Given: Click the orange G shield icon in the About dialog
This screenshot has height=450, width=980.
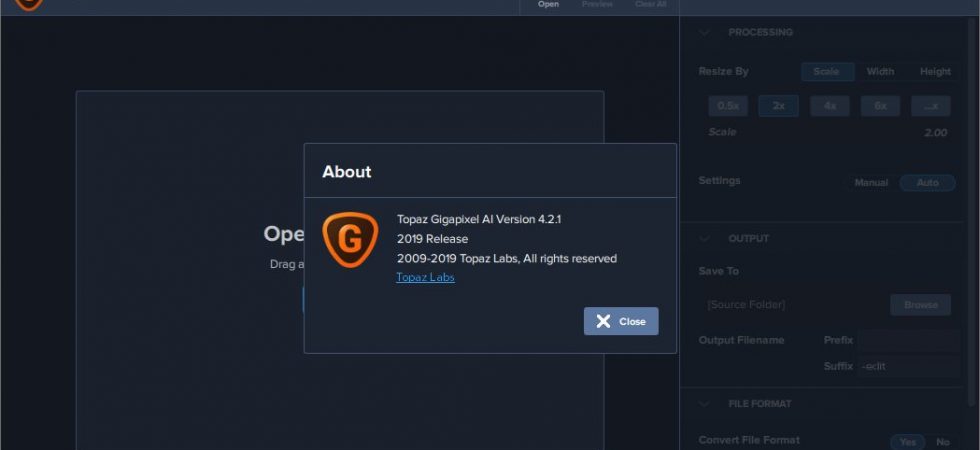Looking at the screenshot, I should 350,240.
